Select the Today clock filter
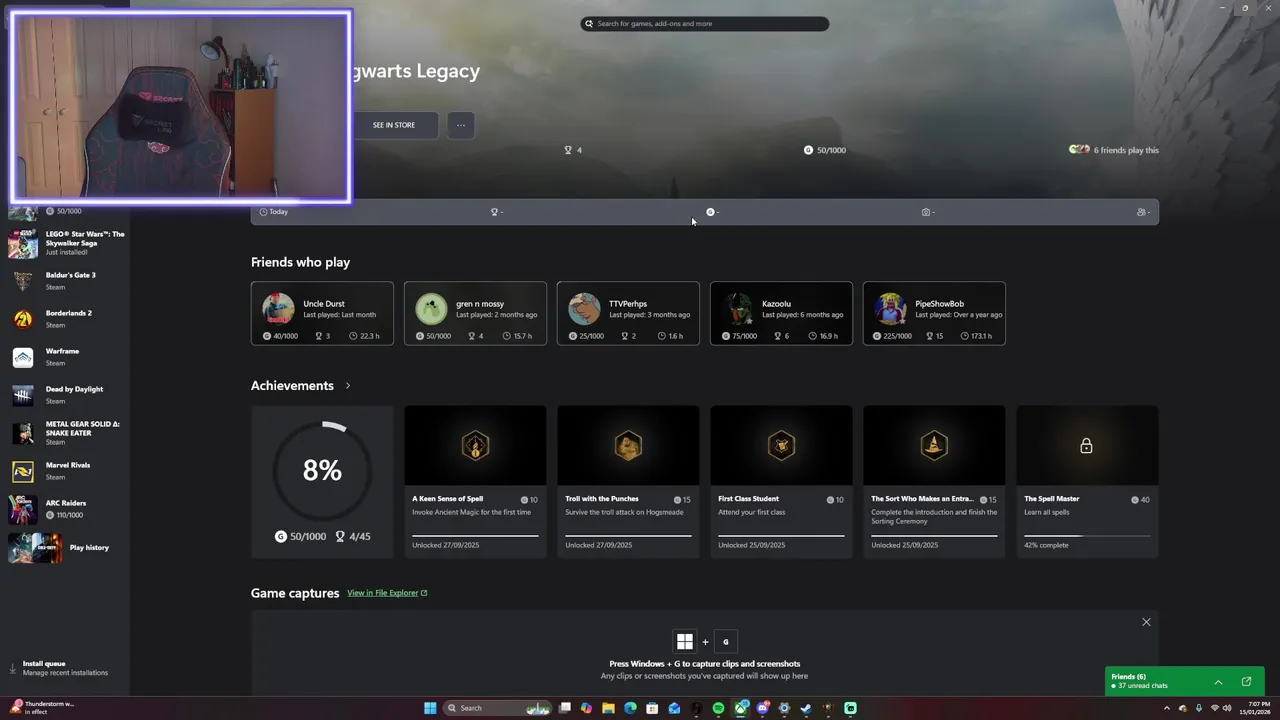The width and height of the screenshot is (1280, 720). pos(274,212)
